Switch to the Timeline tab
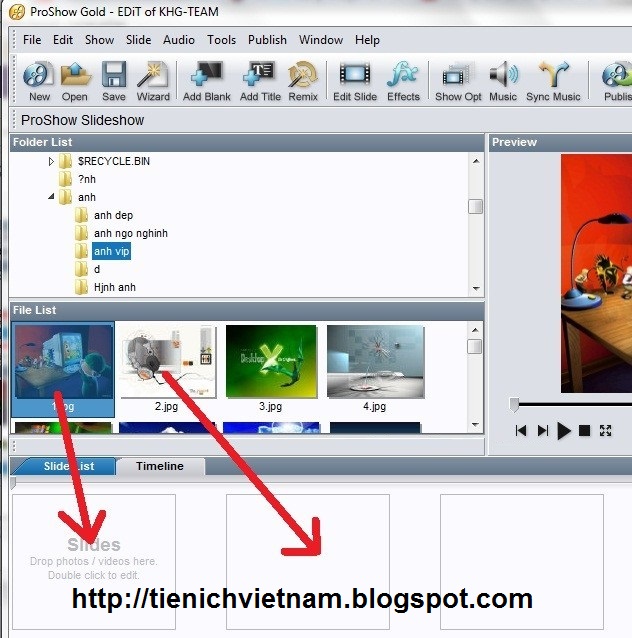Viewport: 632px width, 638px height. pyautogui.click(x=160, y=466)
